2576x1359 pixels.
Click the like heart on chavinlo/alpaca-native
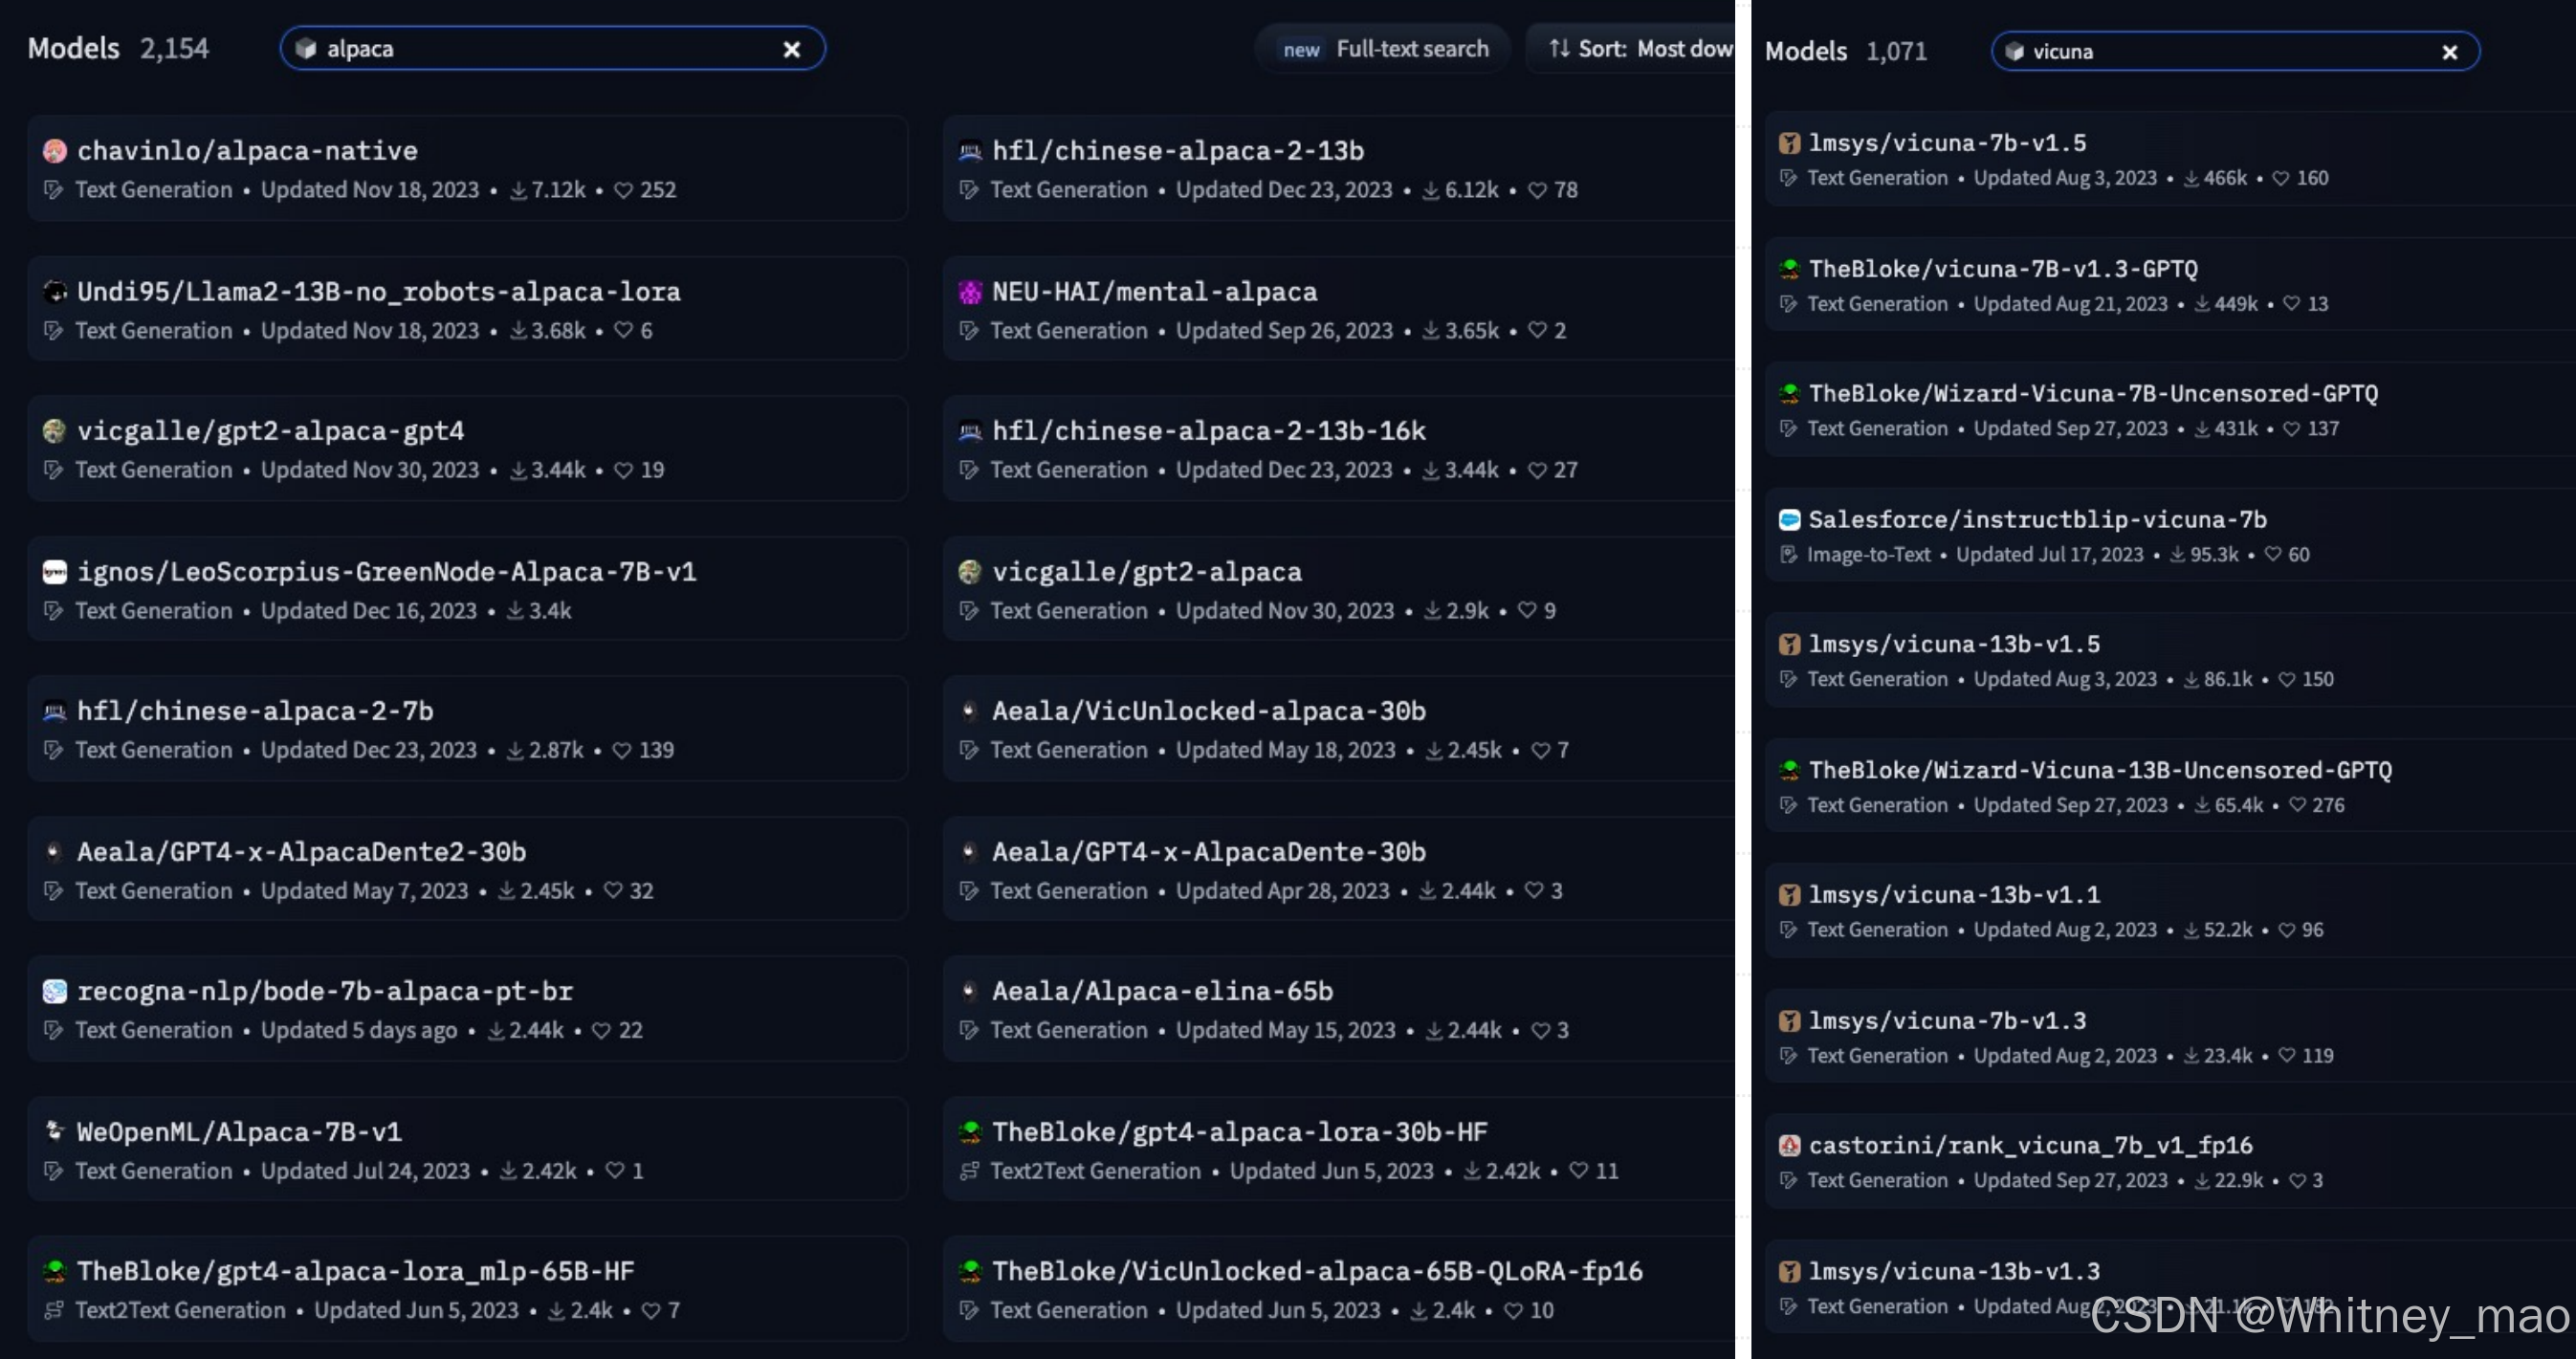(623, 190)
